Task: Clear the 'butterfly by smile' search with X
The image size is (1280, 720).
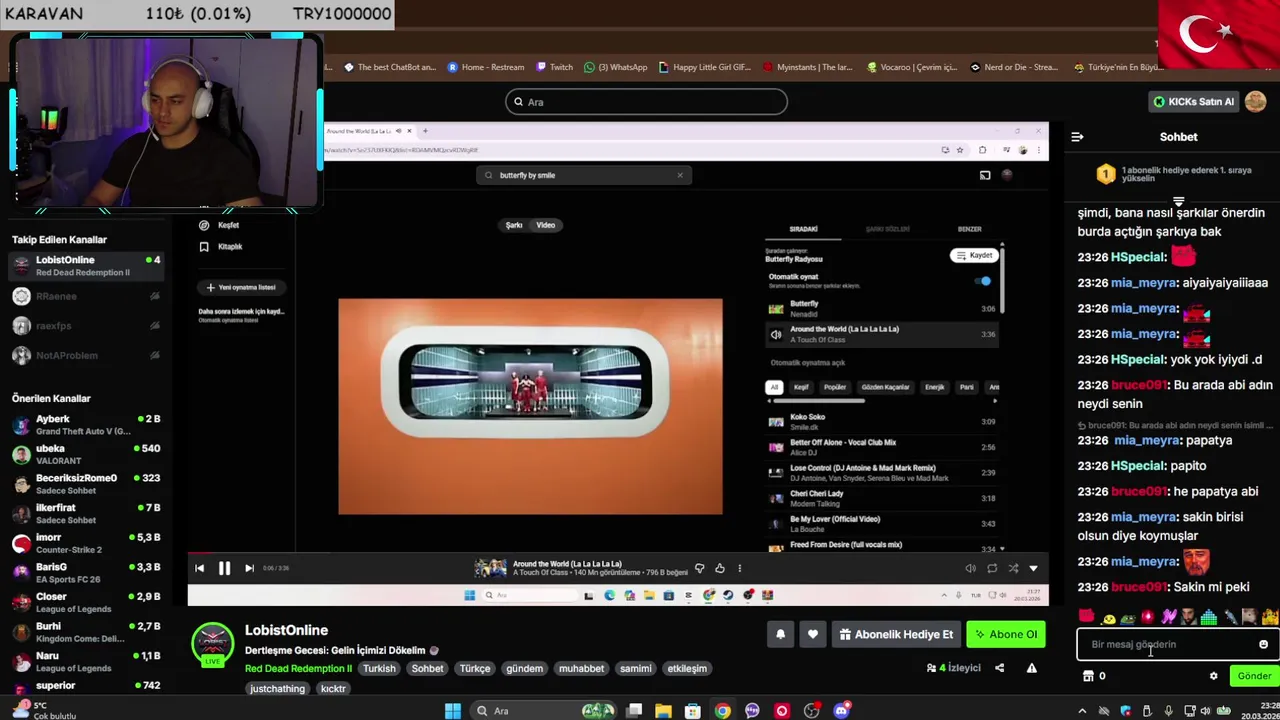Action: coord(680,175)
